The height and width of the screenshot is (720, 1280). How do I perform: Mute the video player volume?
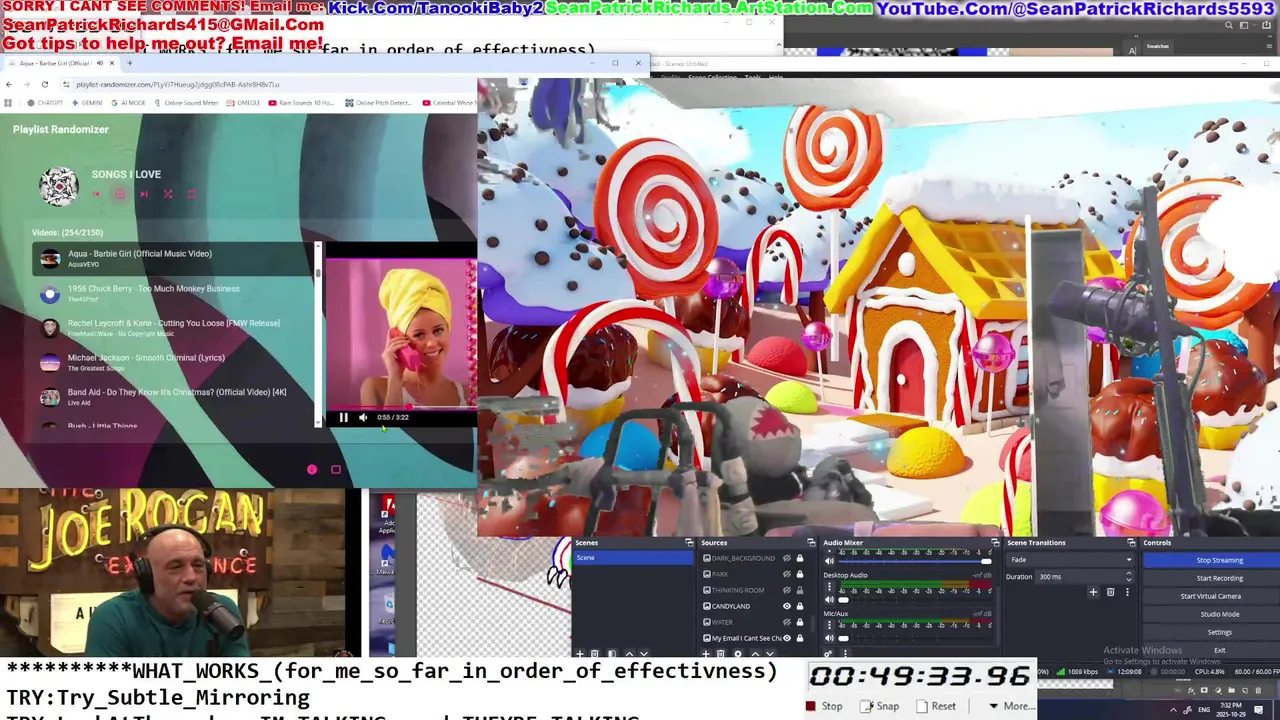tap(362, 417)
